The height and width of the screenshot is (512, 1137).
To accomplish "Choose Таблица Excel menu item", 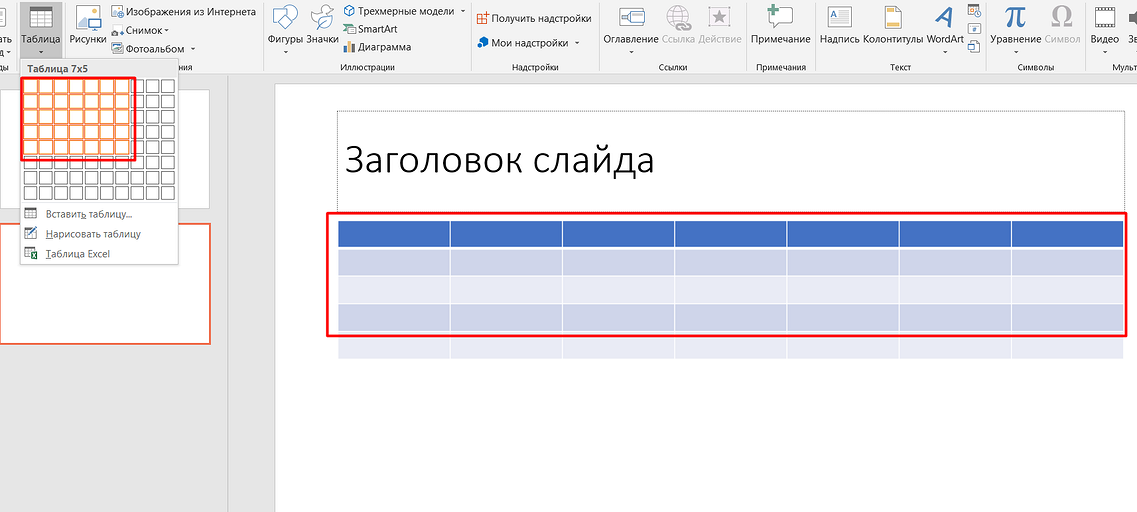I will 77,254.
